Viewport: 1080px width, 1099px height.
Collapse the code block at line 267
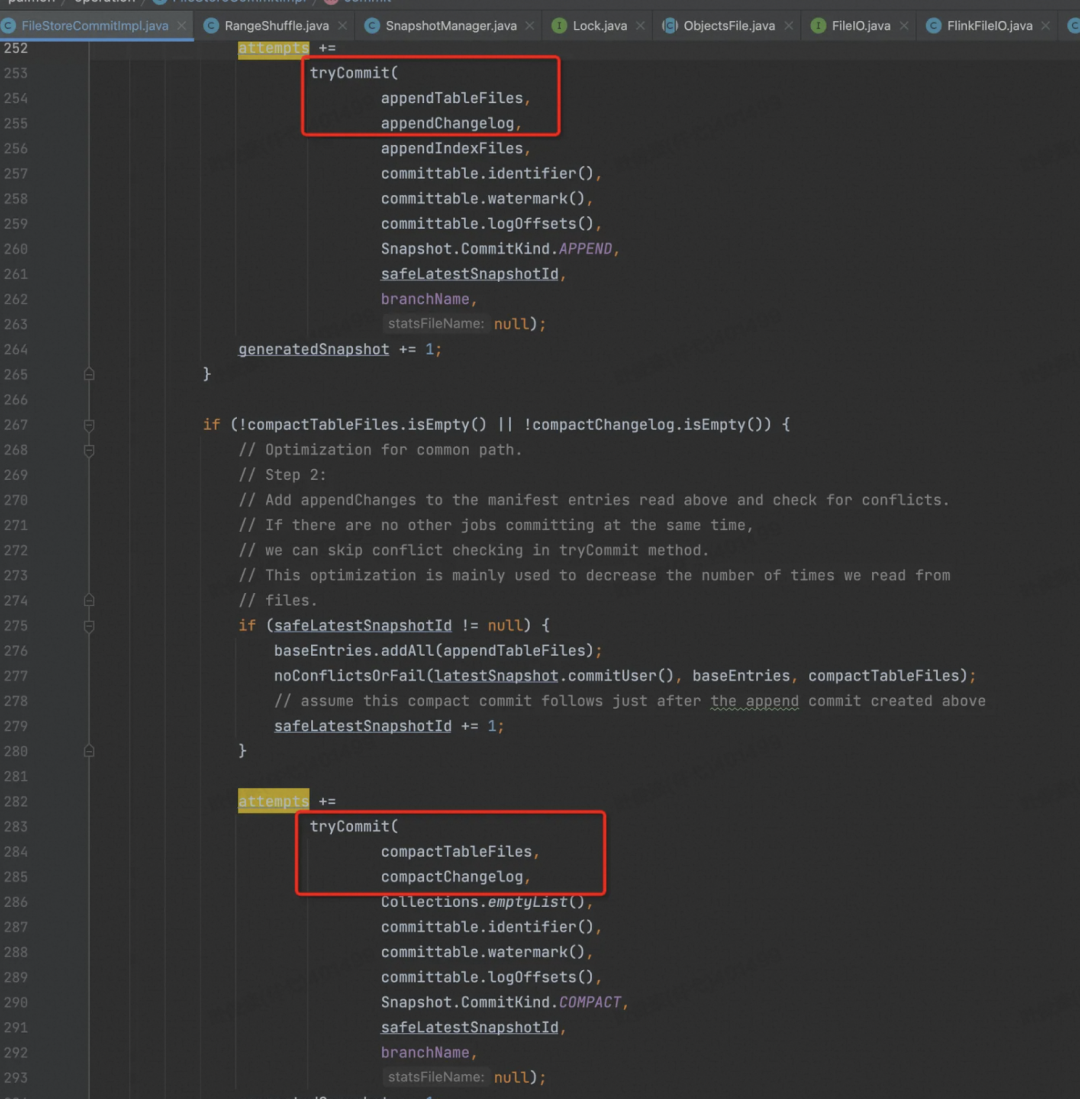tap(89, 425)
